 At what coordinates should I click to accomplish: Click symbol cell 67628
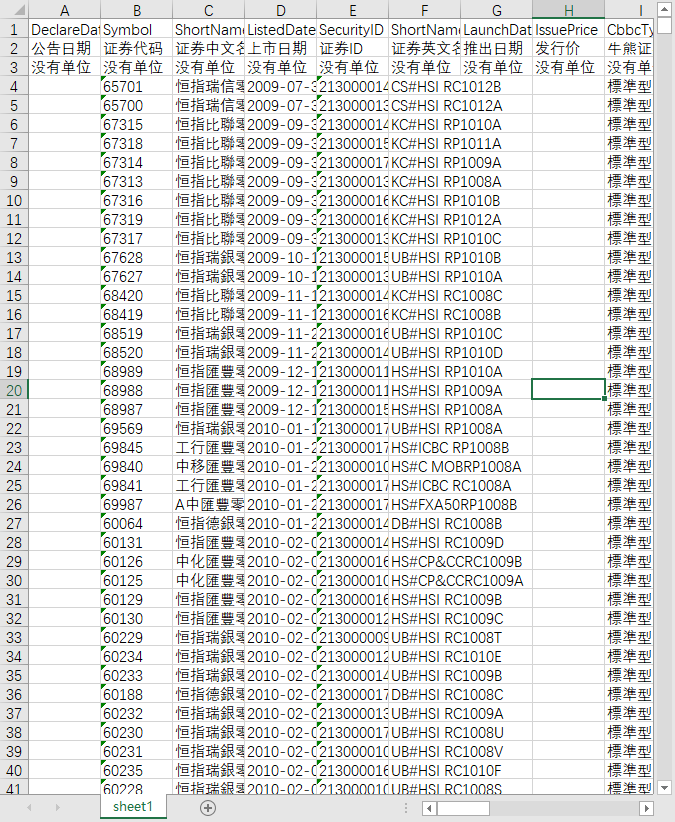point(136,257)
